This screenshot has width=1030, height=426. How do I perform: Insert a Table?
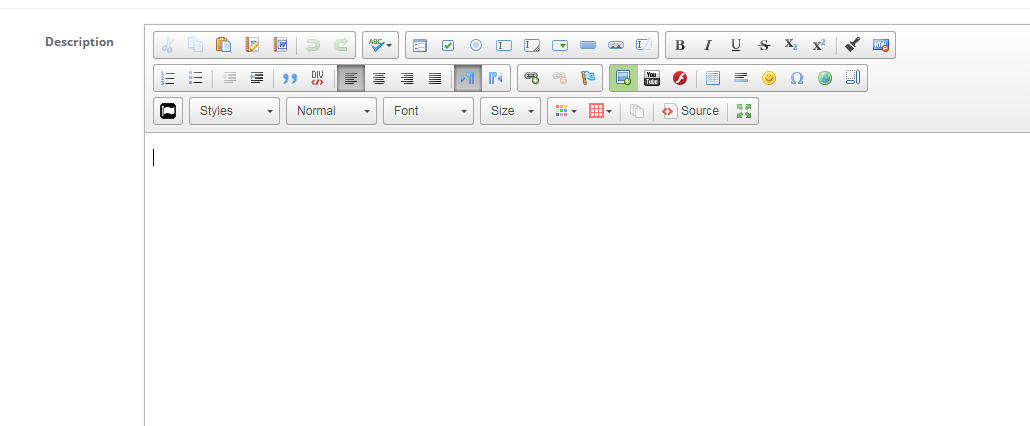713,78
